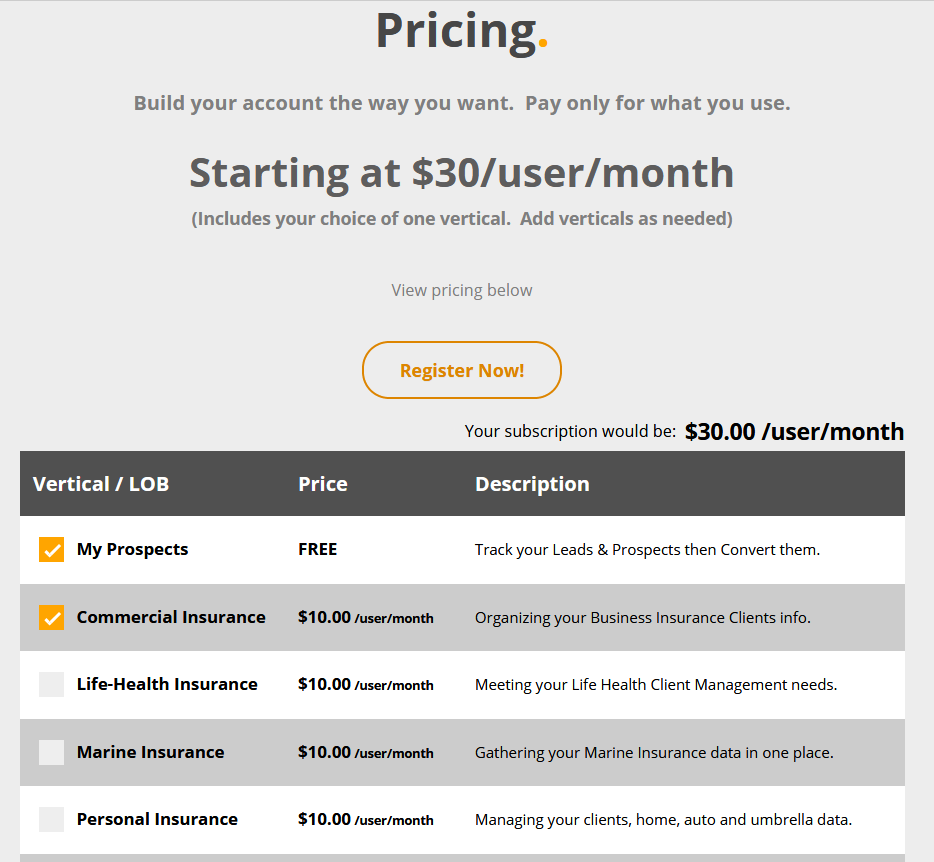Click the Marine Insurance description text
The height and width of the screenshot is (862, 934).
(654, 752)
